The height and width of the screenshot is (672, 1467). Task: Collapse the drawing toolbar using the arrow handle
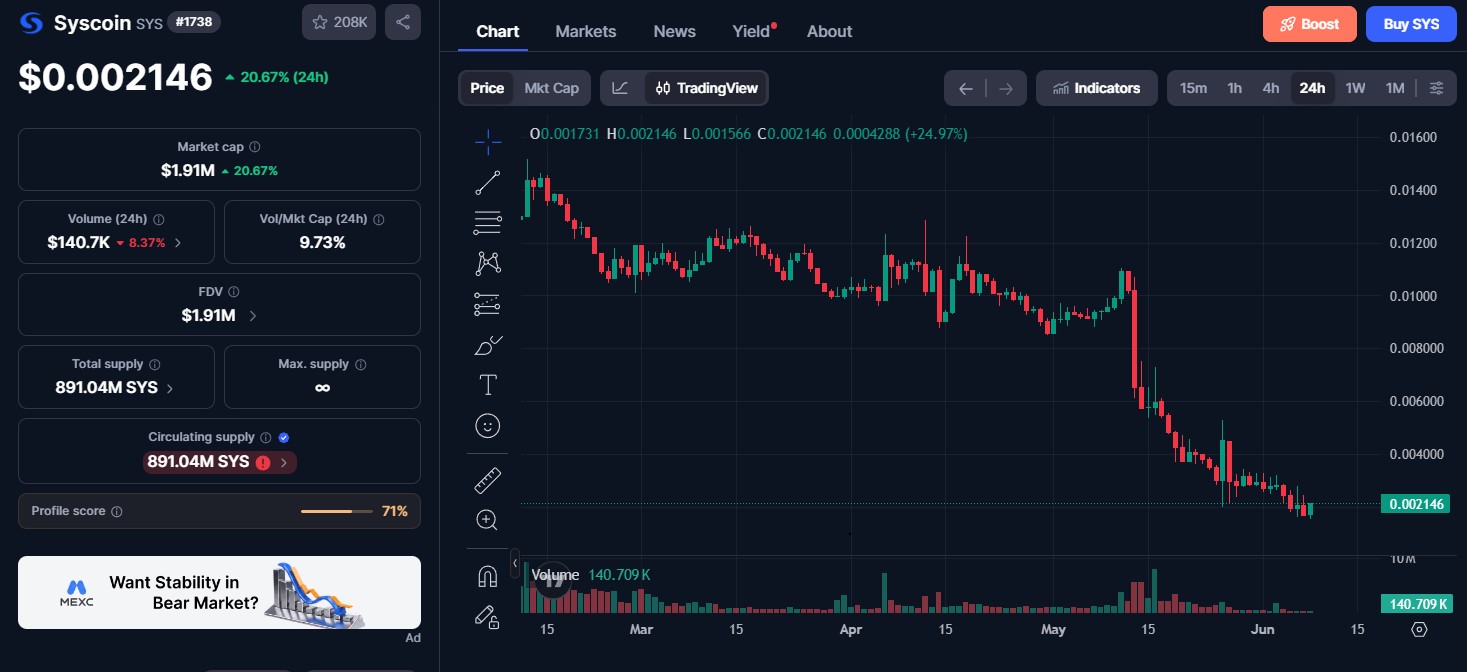point(515,564)
